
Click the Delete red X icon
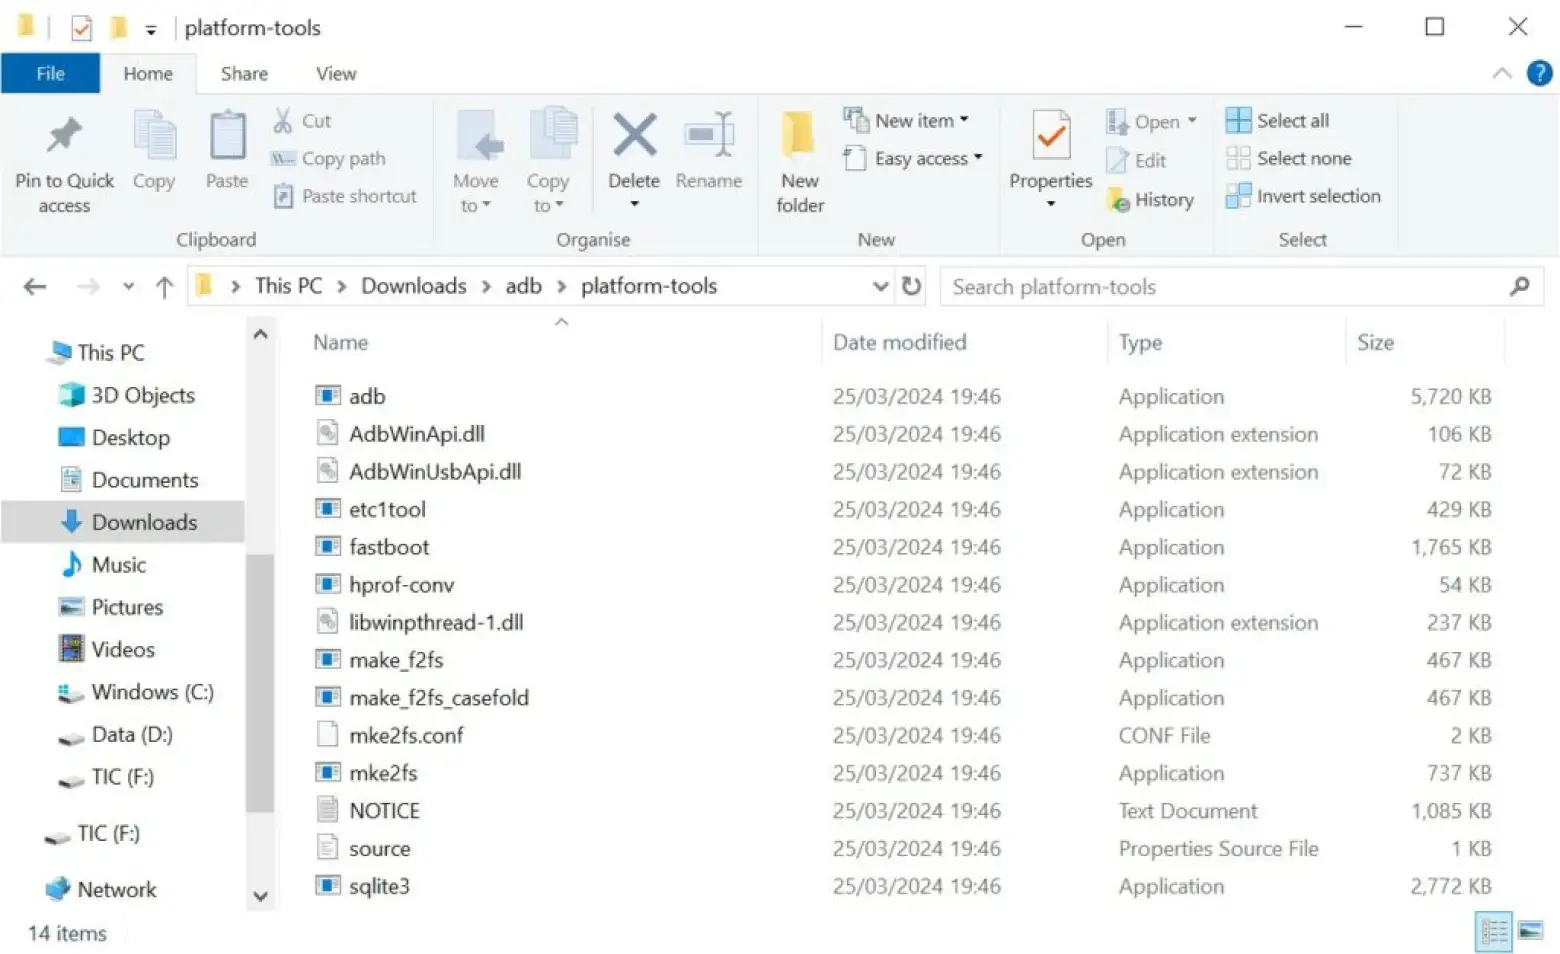pos(634,134)
